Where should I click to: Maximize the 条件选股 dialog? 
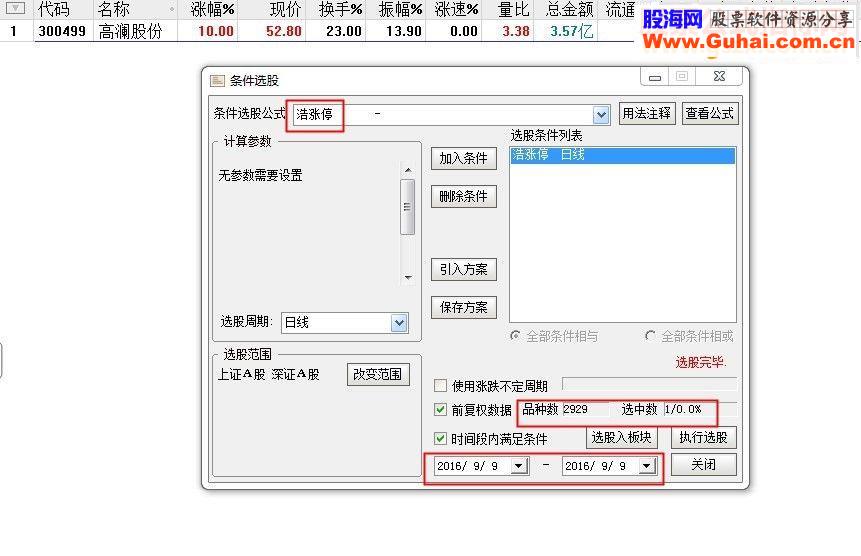682,77
